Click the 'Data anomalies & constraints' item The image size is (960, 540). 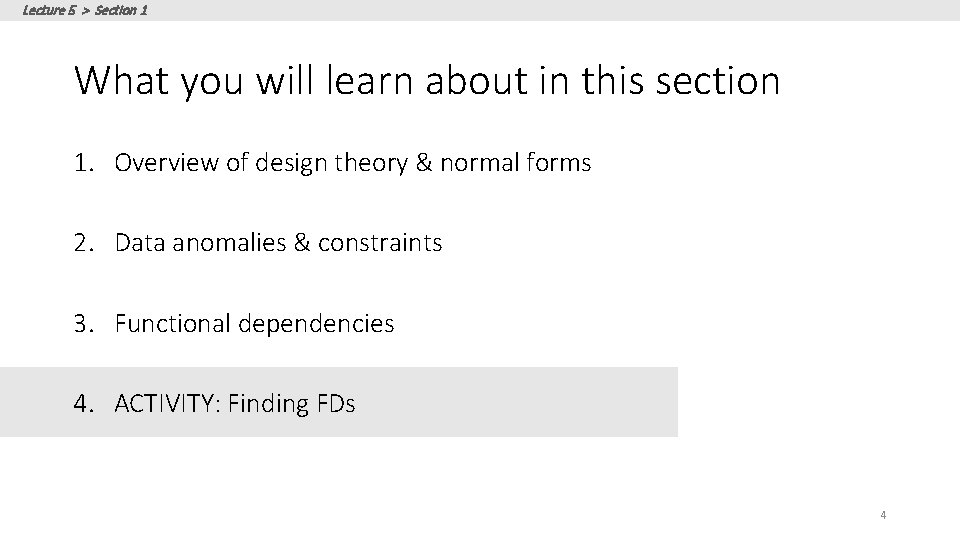tap(278, 243)
